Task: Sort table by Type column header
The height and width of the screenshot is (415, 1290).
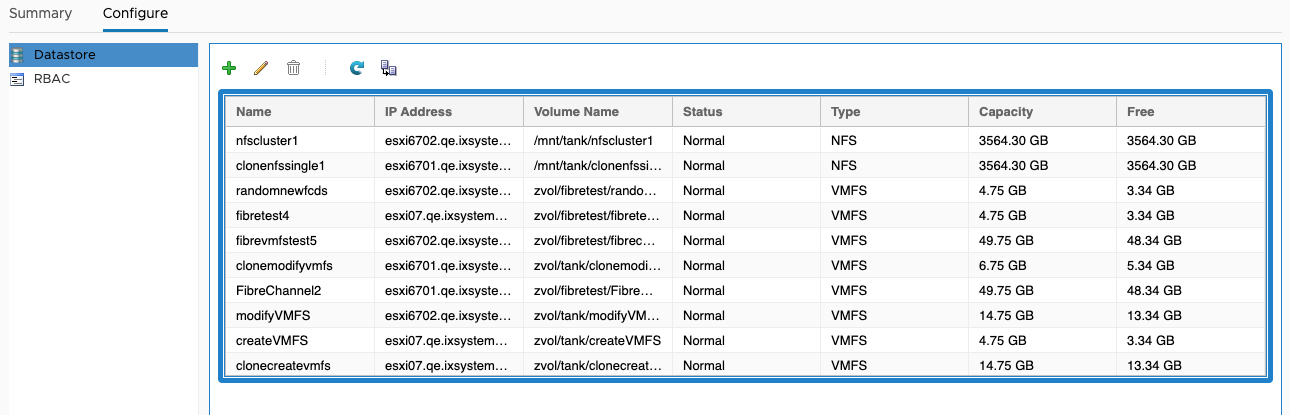Action: 845,112
